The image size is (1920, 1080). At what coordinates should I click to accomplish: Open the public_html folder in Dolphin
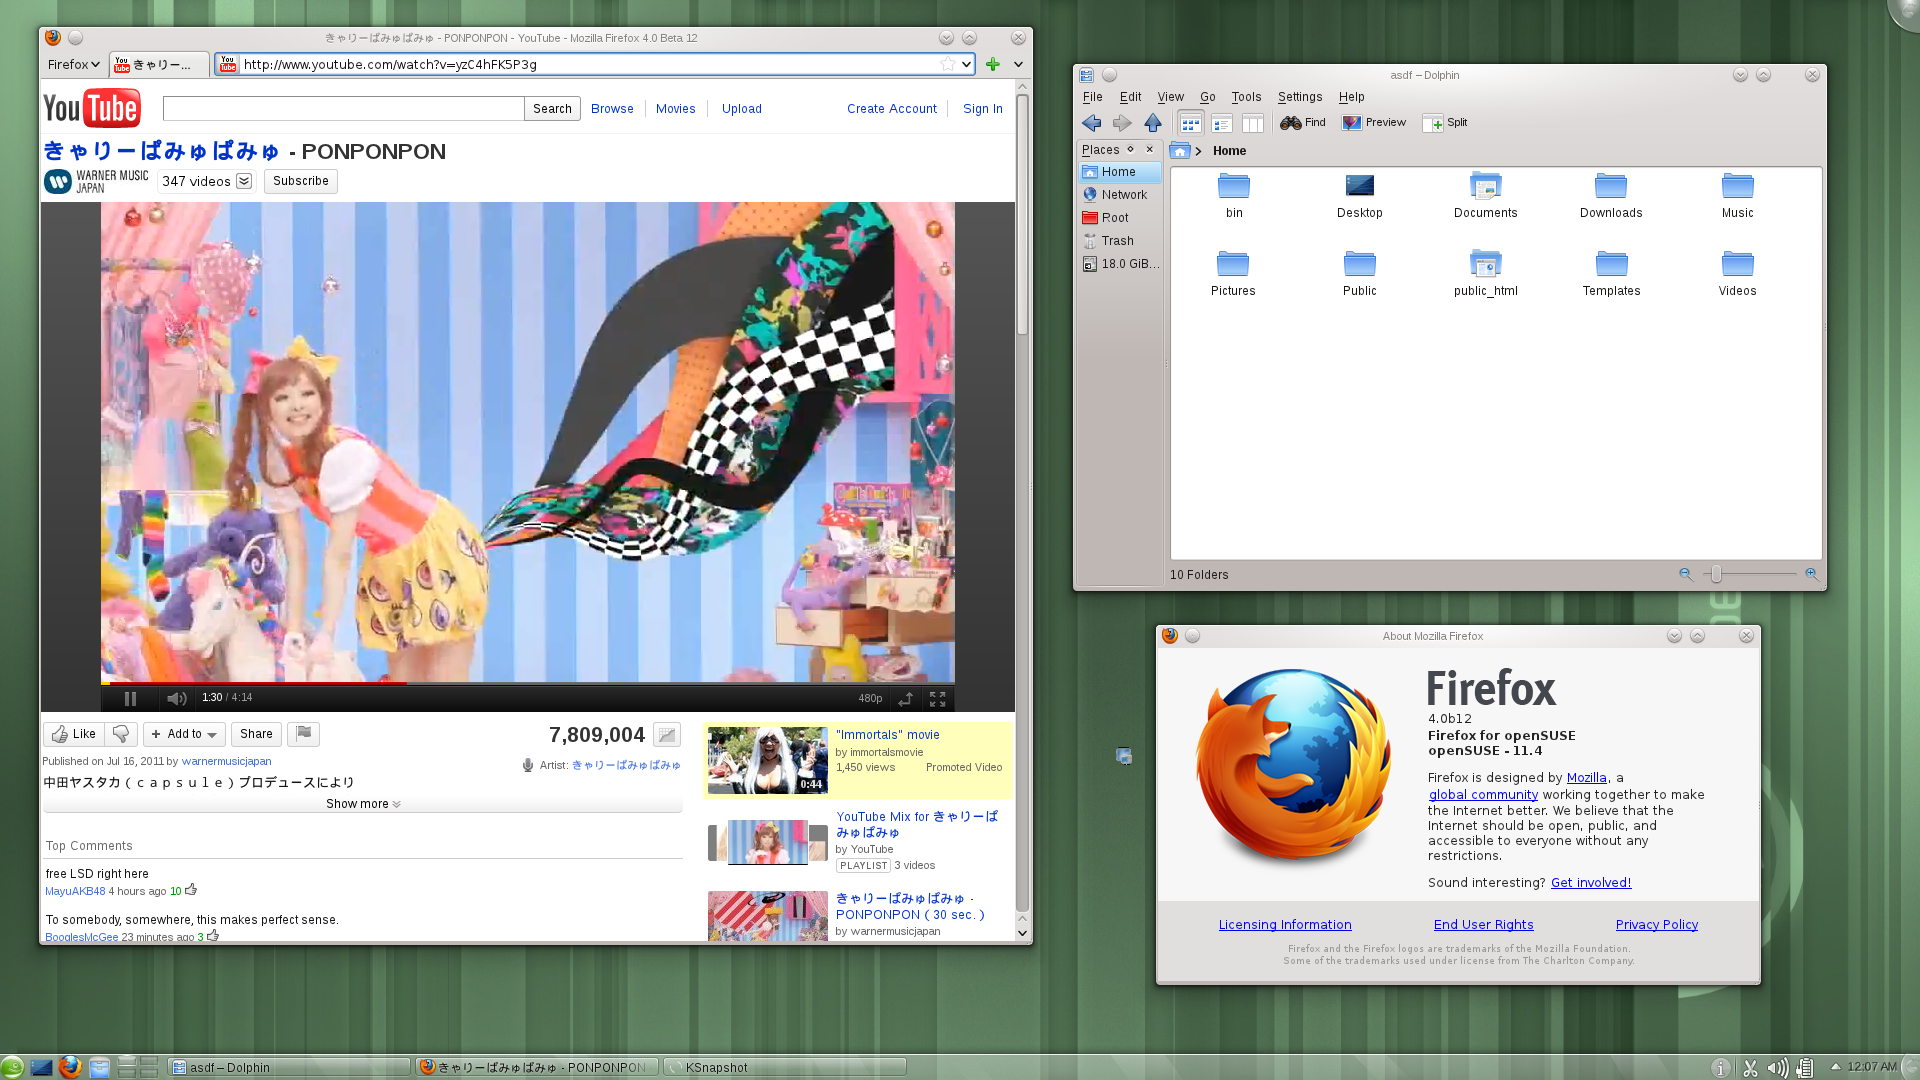pyautogui.click(x=1486, y=273)
